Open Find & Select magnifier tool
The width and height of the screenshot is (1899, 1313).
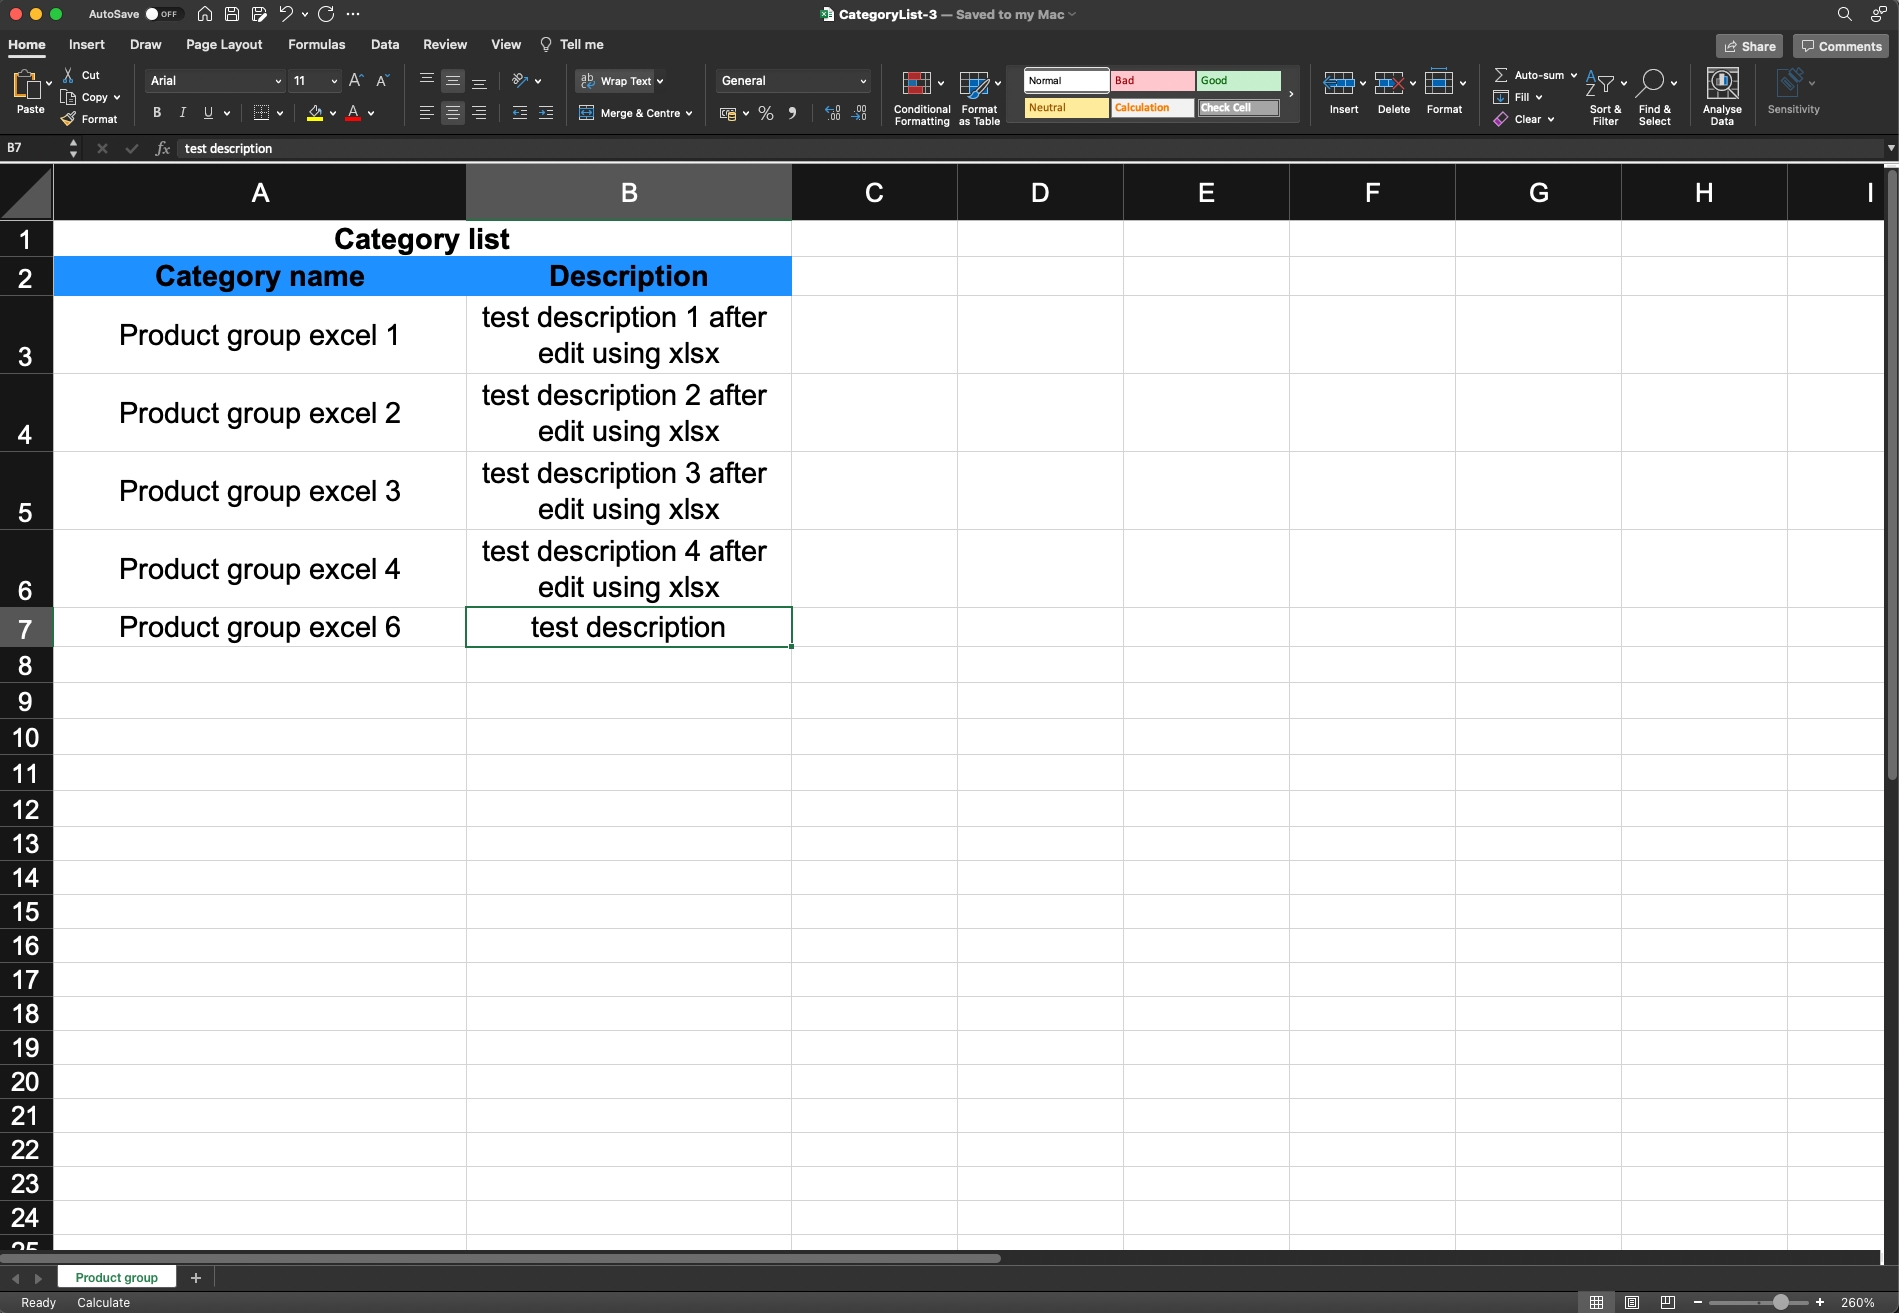point(1650,84)
